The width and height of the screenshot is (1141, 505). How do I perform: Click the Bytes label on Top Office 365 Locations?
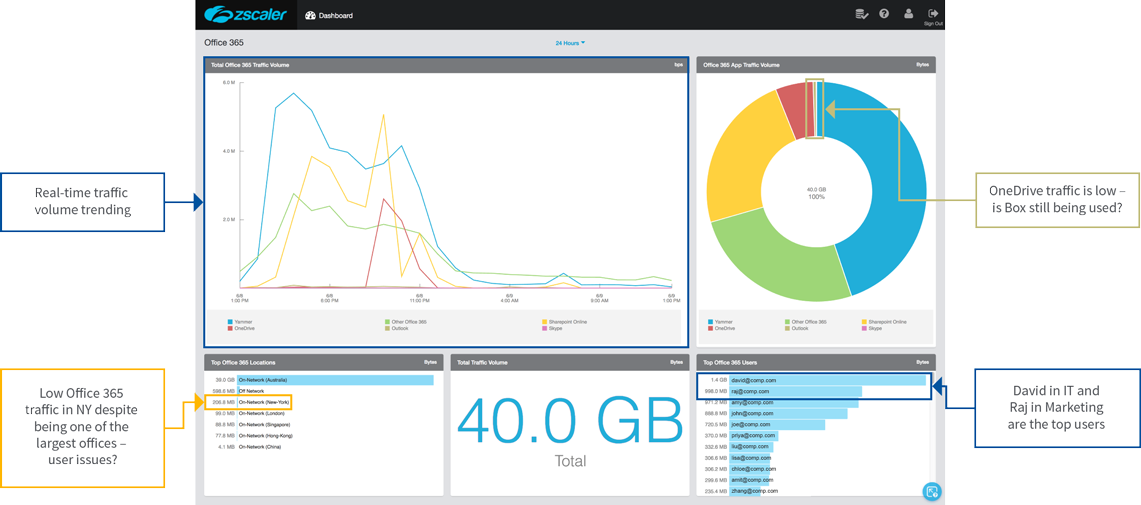(x=431, y=362)
